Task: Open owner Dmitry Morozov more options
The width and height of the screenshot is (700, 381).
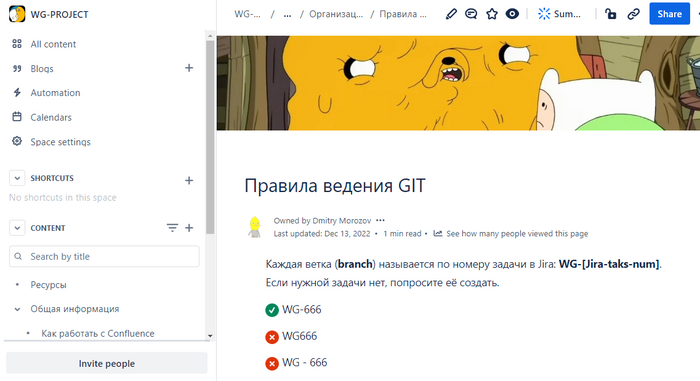Action: click(380, 220)
